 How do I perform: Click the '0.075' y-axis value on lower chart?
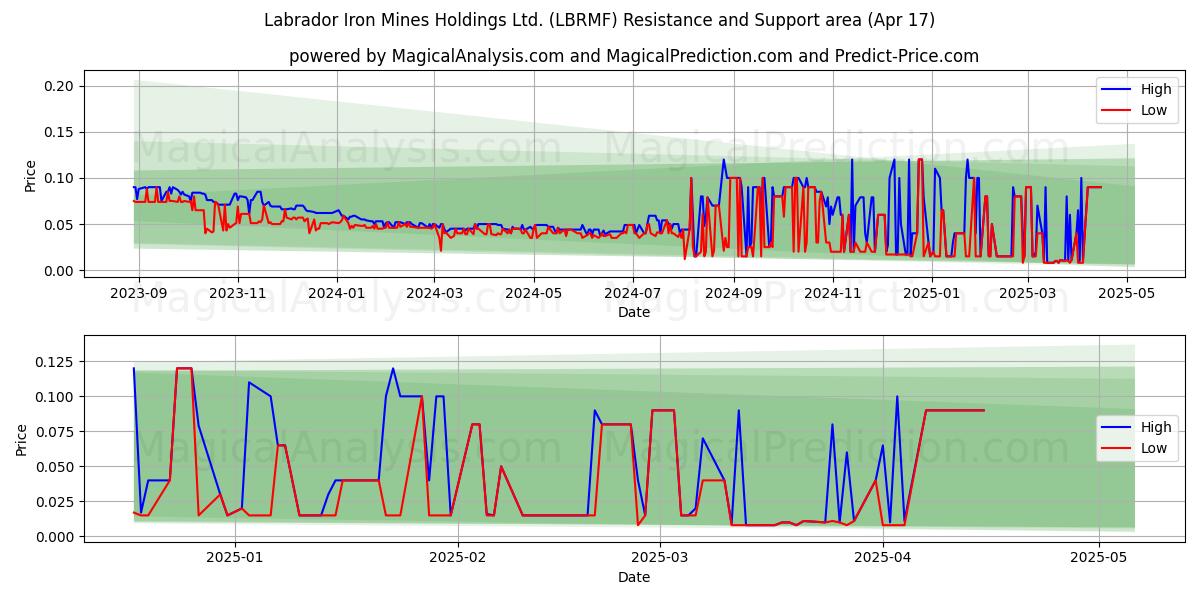(x=55, y=432)
